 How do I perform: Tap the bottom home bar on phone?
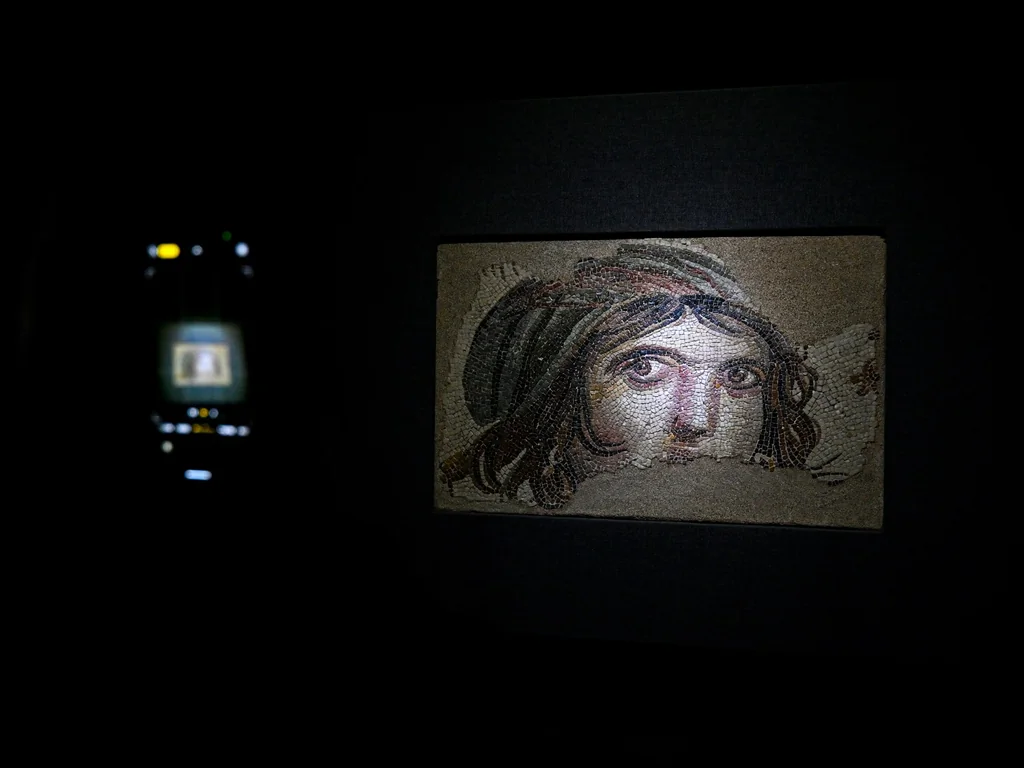198,474
